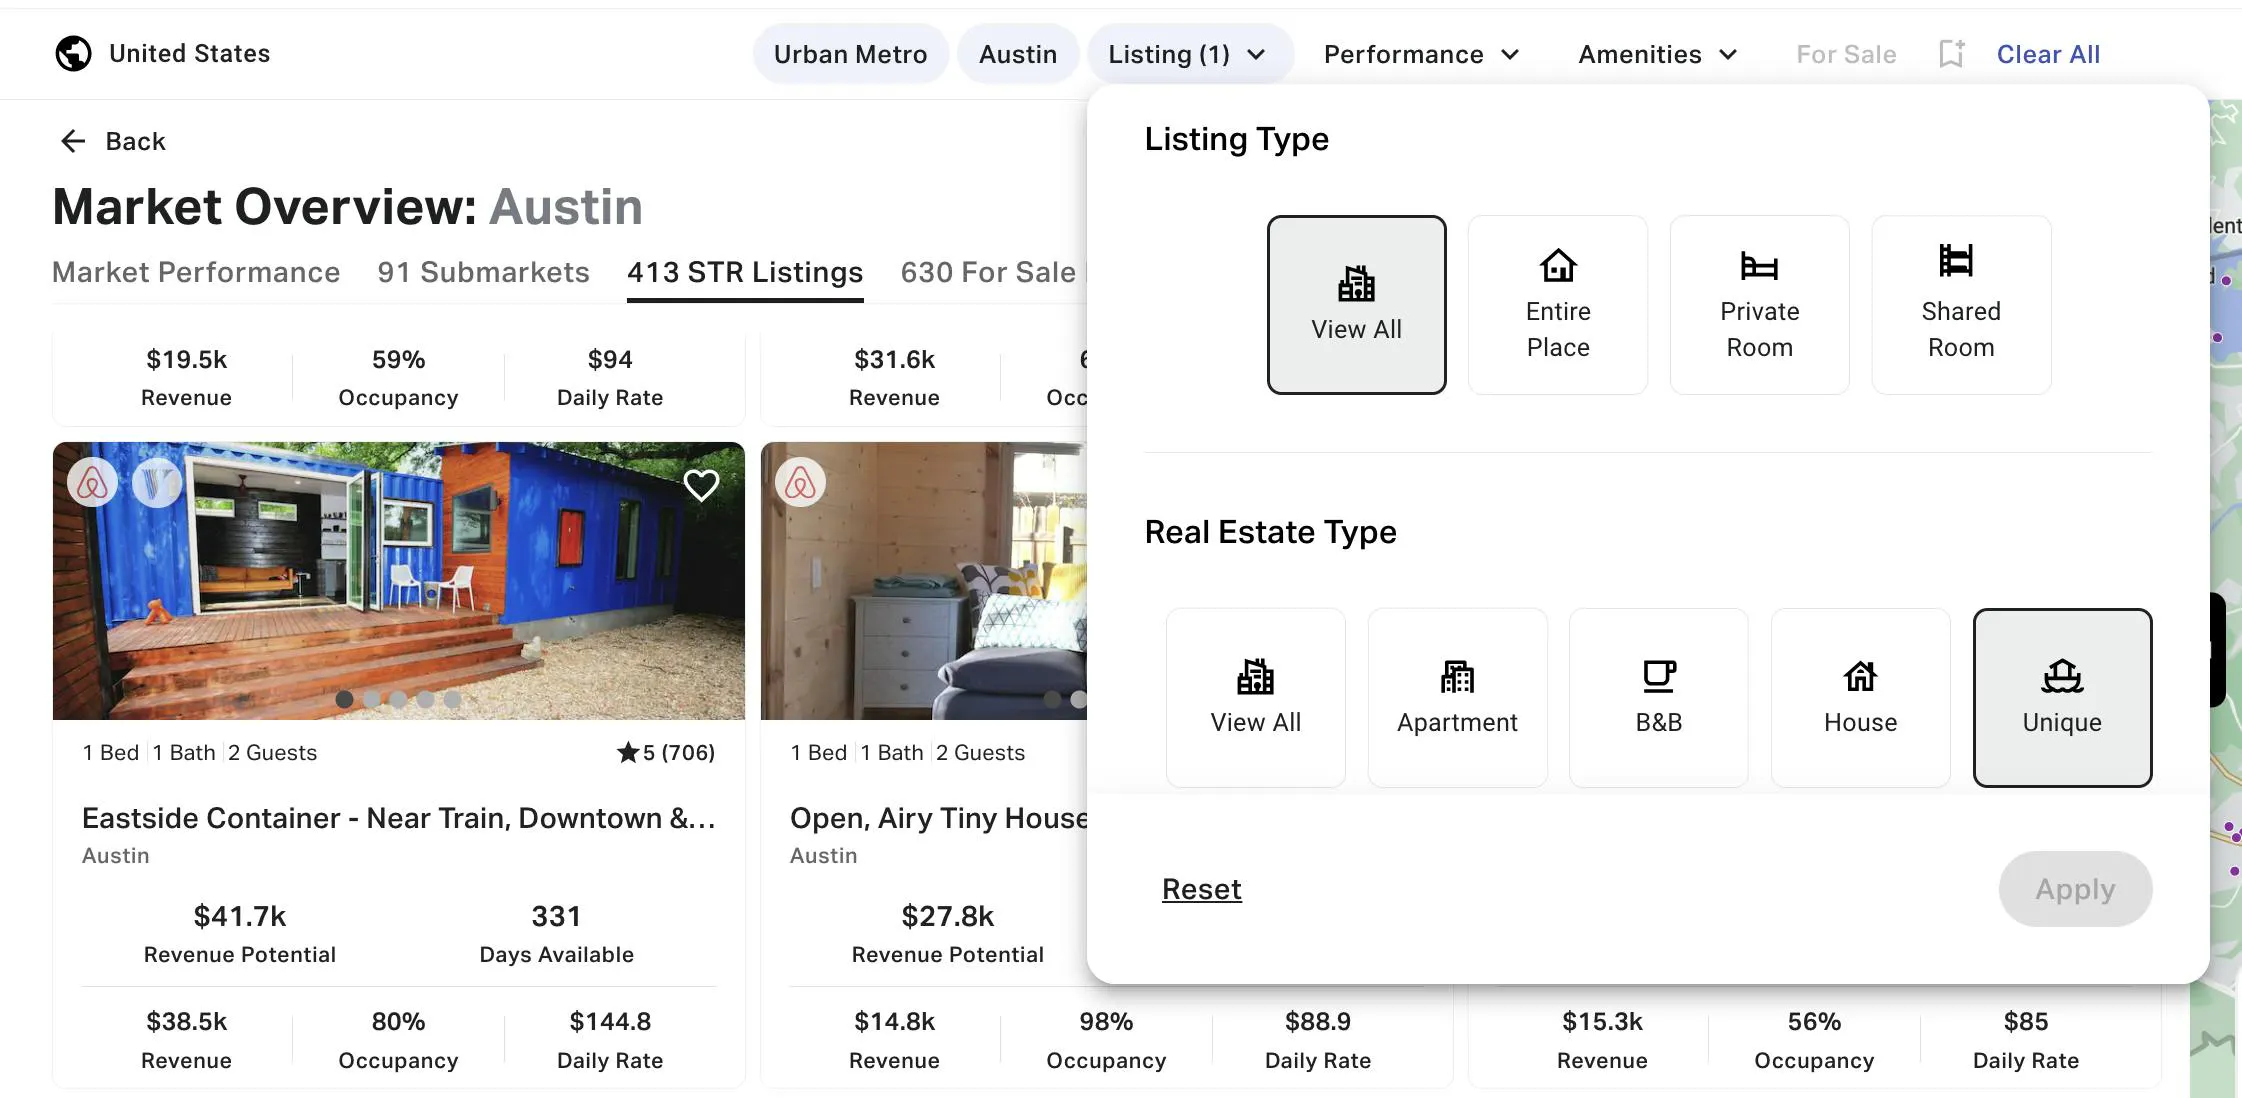Viewport: 2242px width, 1098px height.
Task: Switch to Market Performance tab
Action: pos(196,272)
